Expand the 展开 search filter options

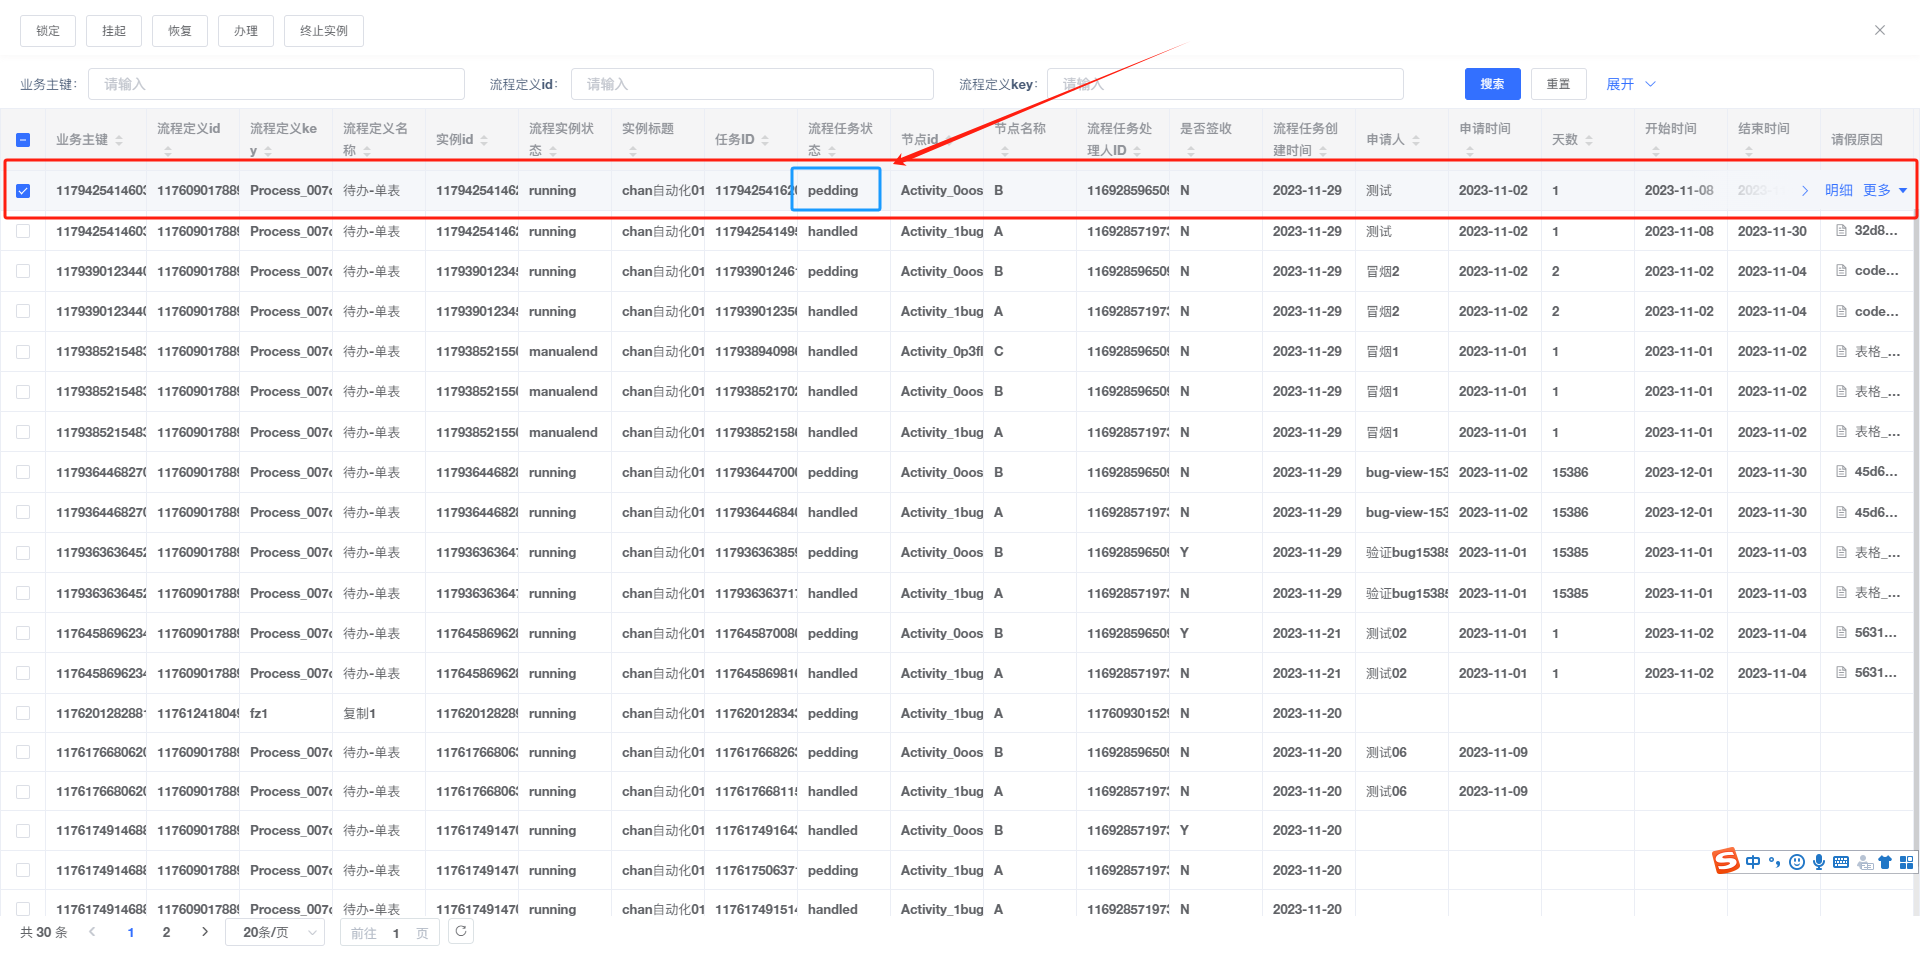click(x=1630, y=84)
